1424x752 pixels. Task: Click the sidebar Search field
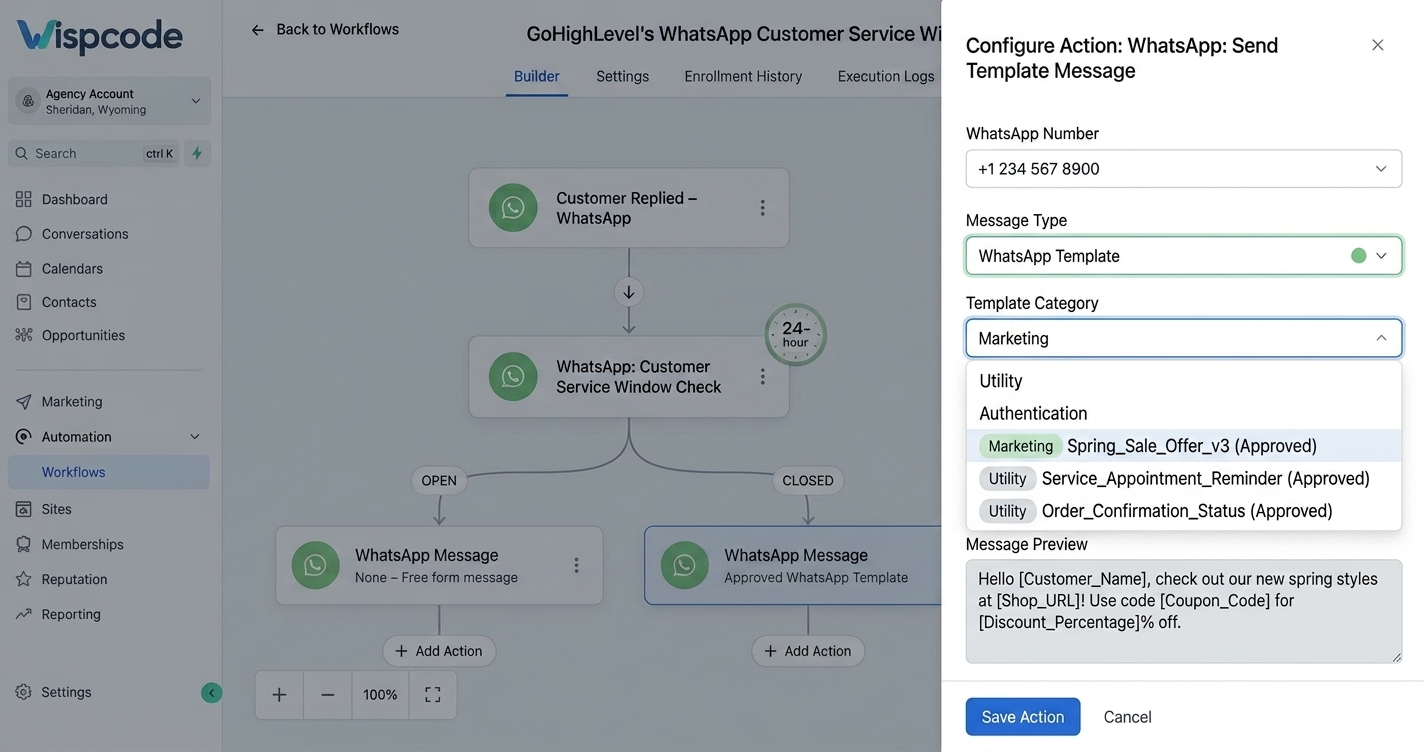coord(94,153)
